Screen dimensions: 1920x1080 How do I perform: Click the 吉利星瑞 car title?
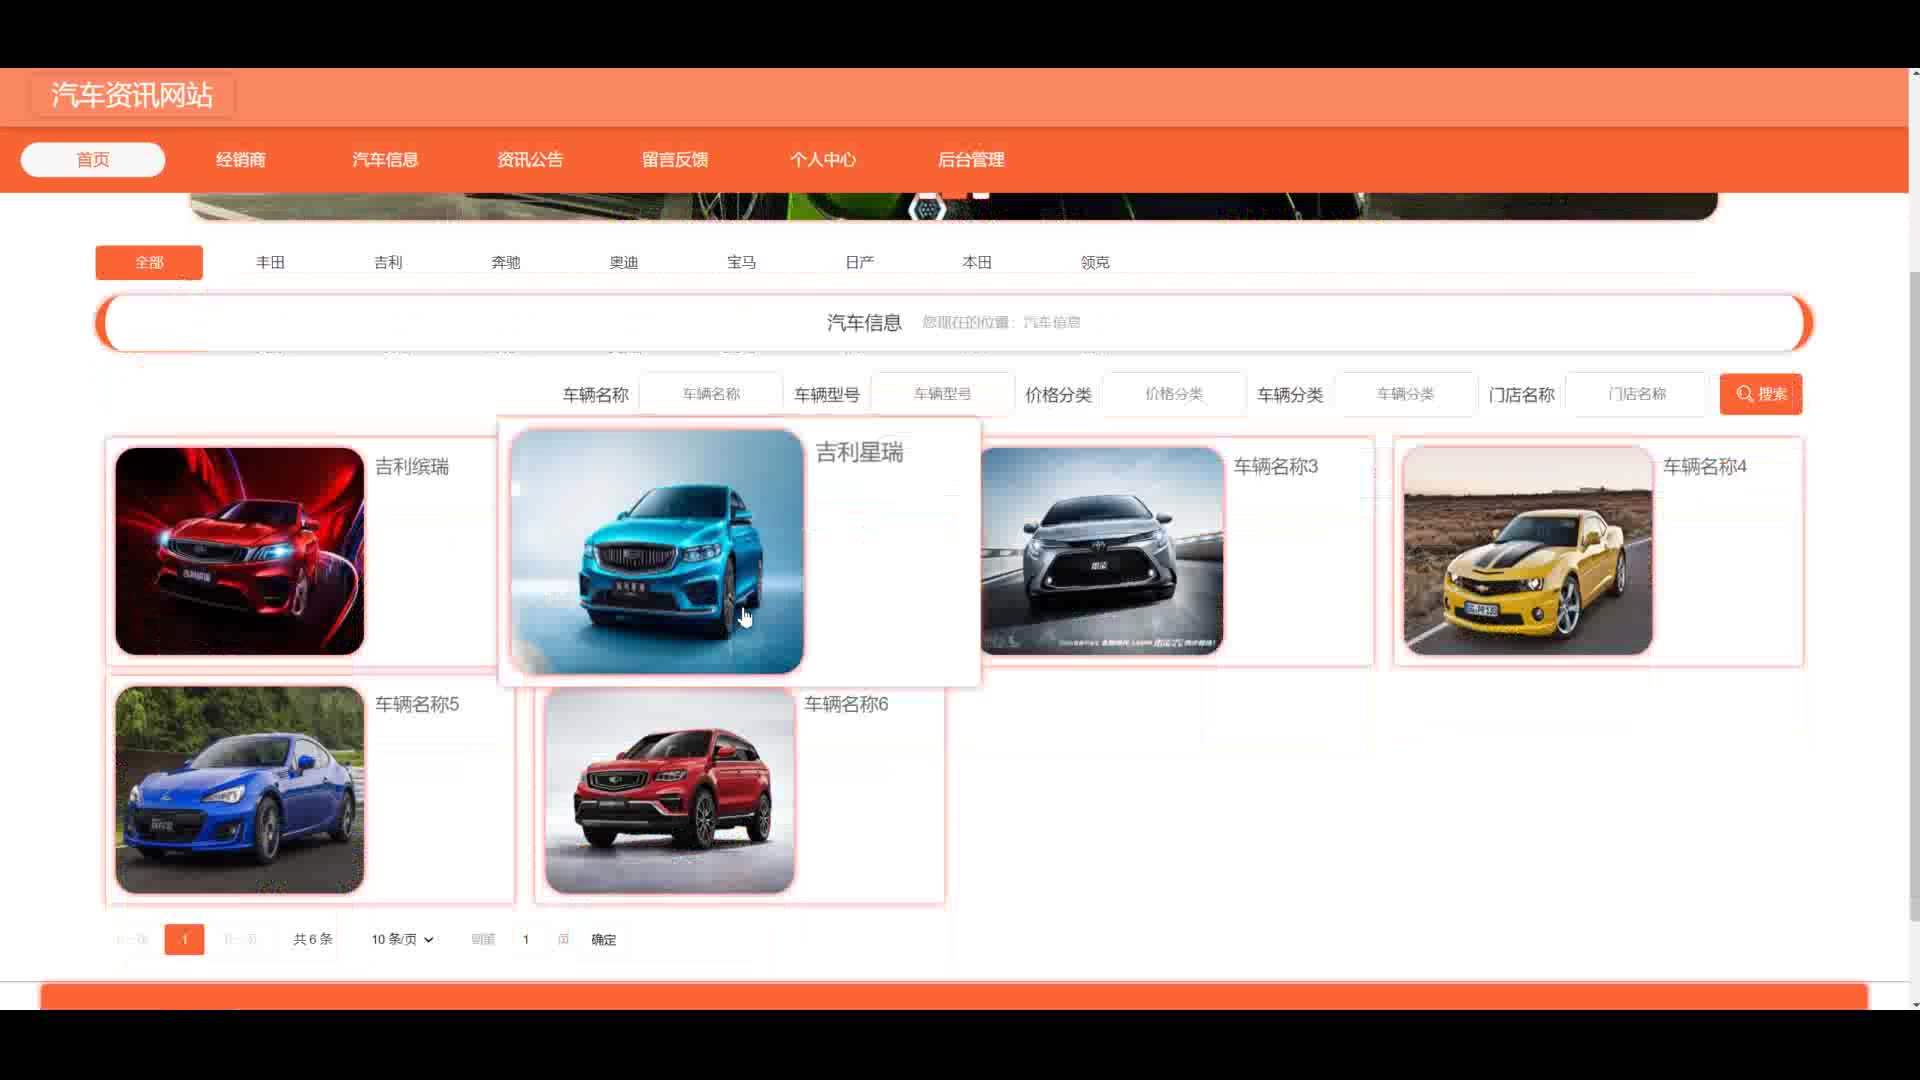859,452
